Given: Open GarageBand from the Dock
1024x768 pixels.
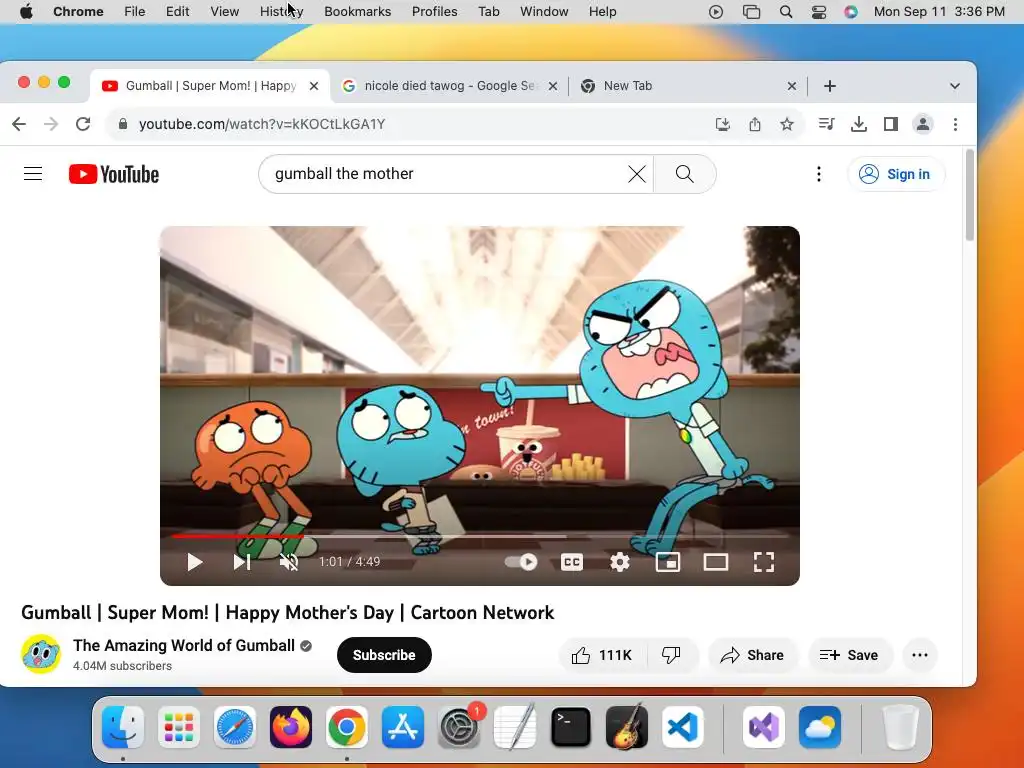Looking at the screenshot, I should (x=627, y=727).
